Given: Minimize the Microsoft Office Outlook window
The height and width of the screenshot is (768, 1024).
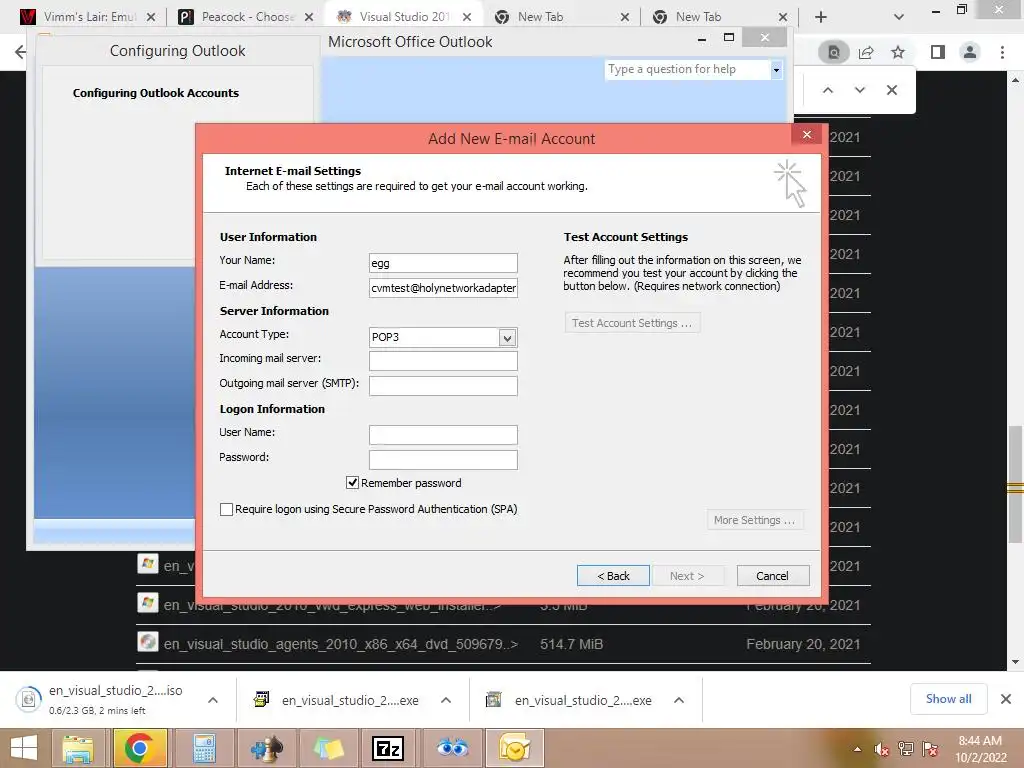Looking at the screenshot, I should [x=702, y=39].
